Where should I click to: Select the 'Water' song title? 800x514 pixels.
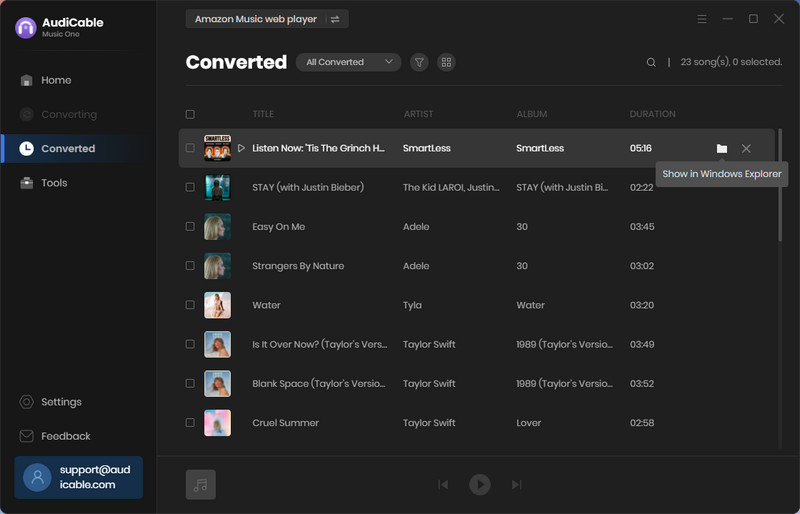[266, 305]
